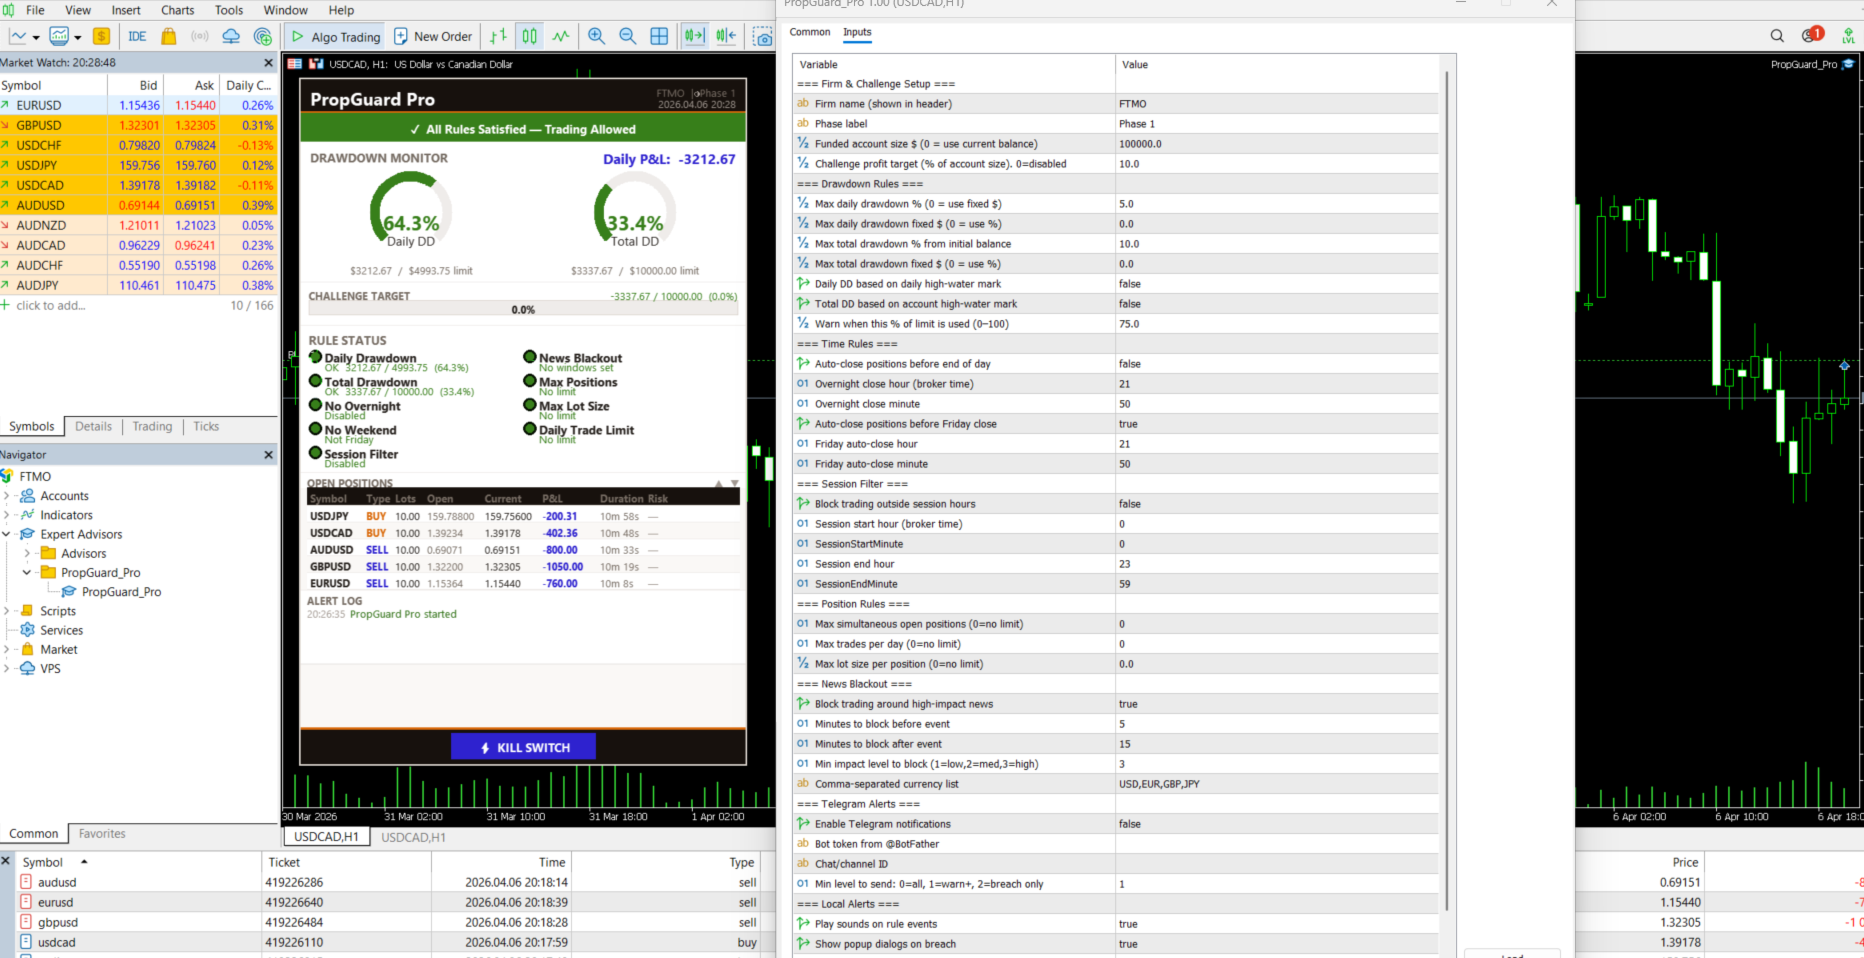Expand the Accounts node in Navigator
Screen dimensions: 1864x958
[x=7, y=496]
